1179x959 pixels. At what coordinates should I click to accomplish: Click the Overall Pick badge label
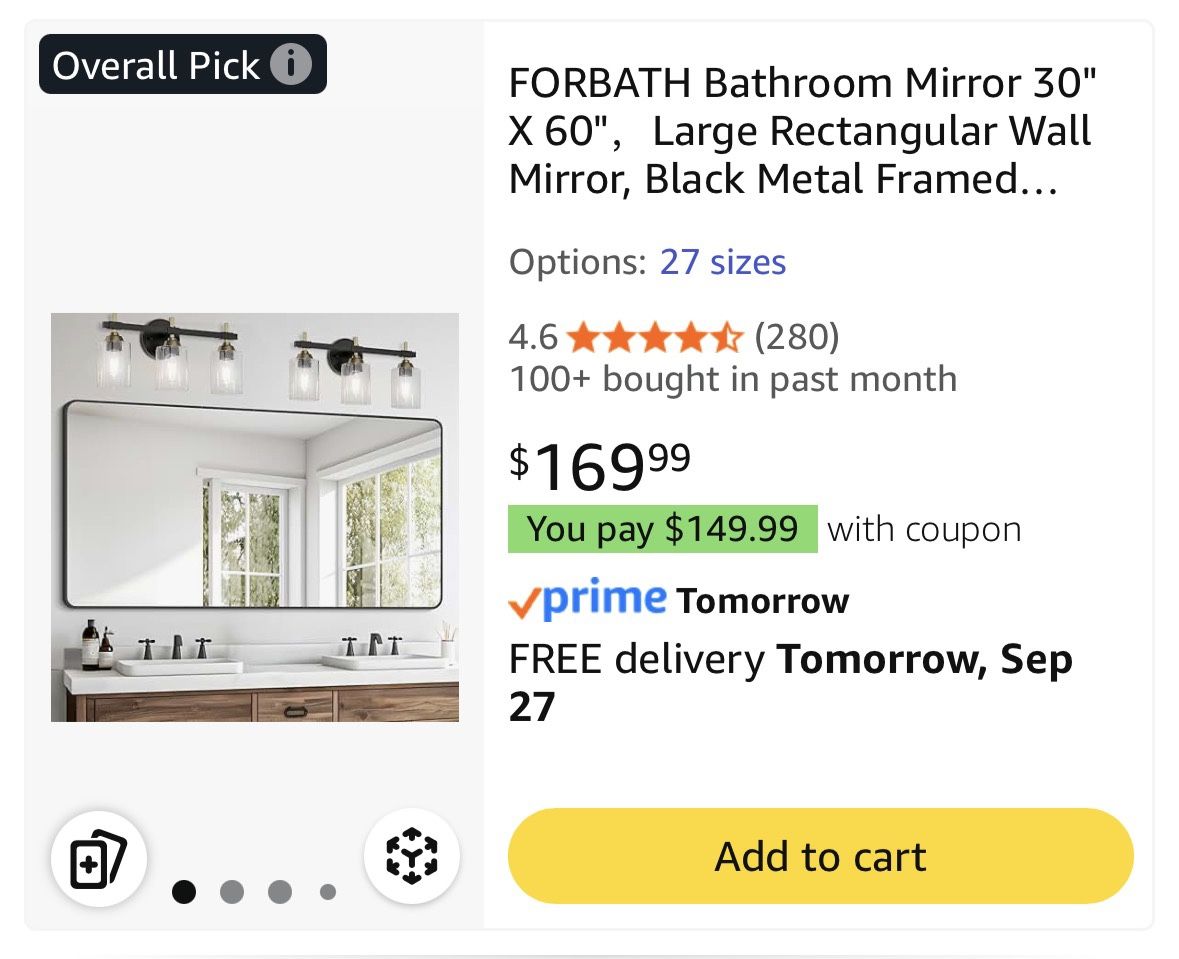click(155, 65)
